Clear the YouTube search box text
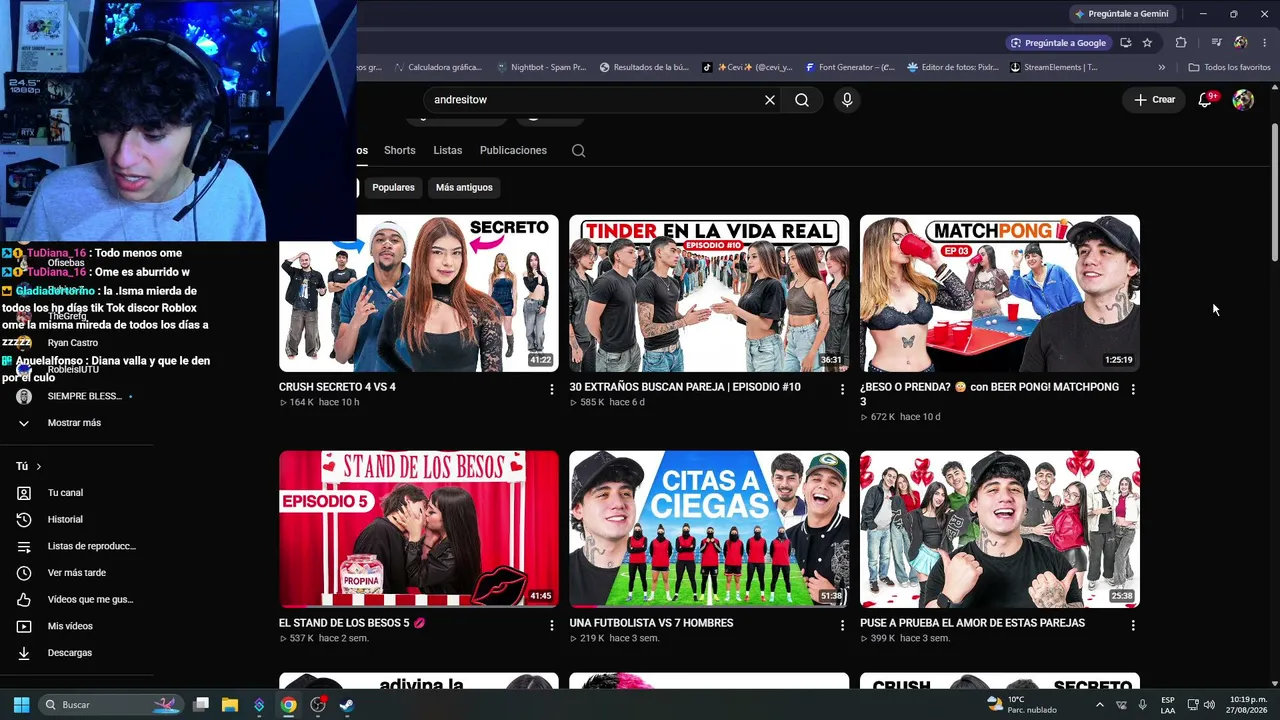 770,100
